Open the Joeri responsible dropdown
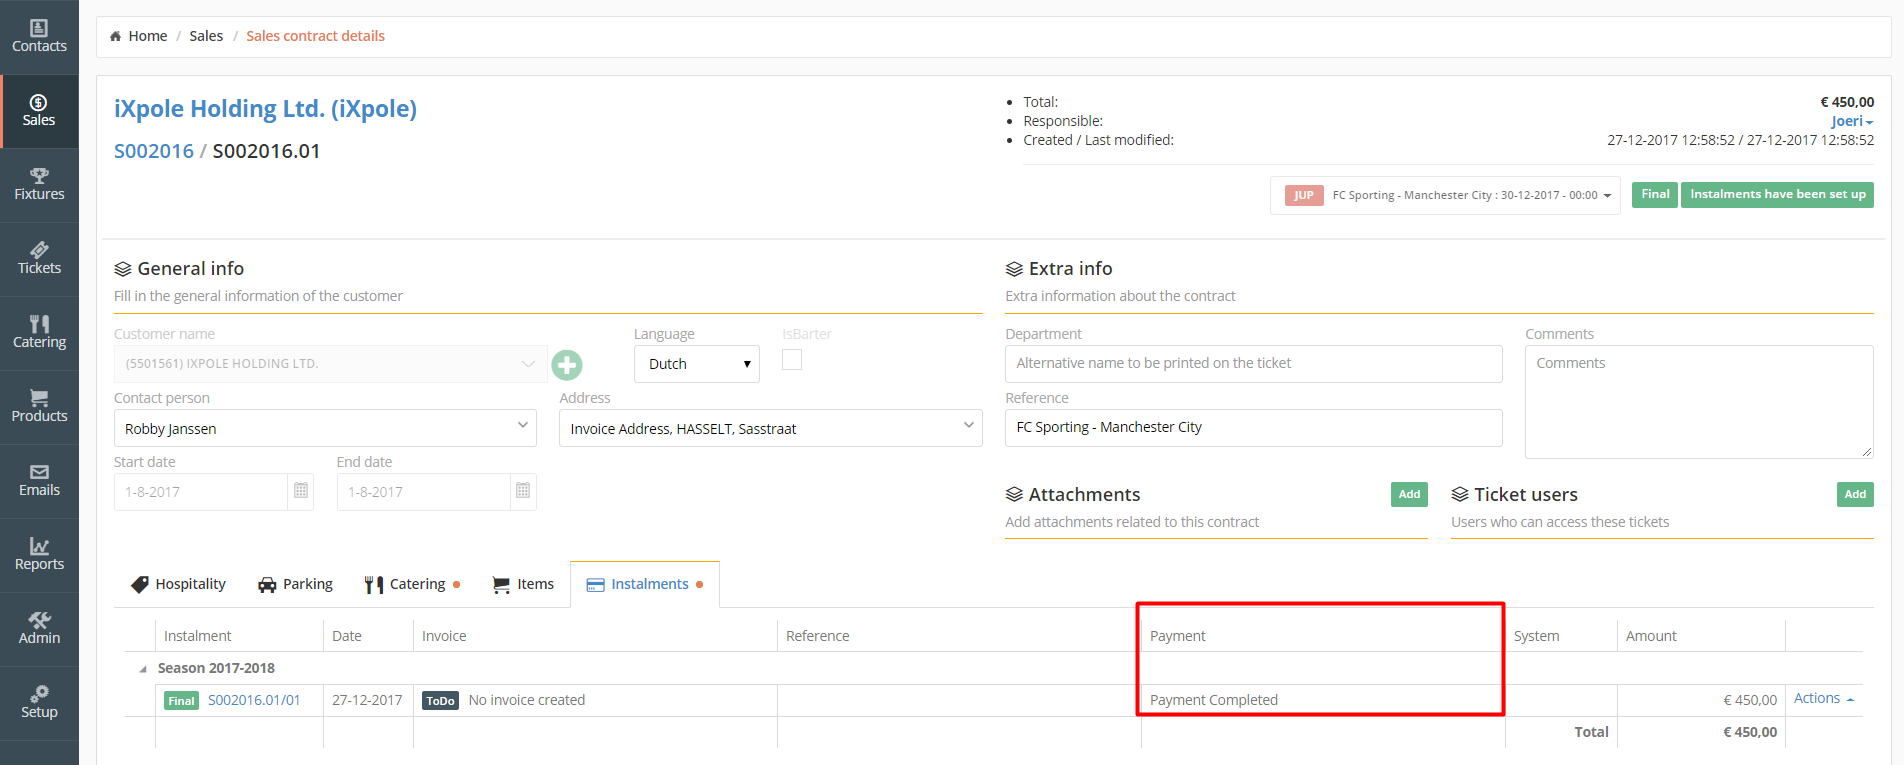Screen dimensions: 1904x765 coord(1852,121)
